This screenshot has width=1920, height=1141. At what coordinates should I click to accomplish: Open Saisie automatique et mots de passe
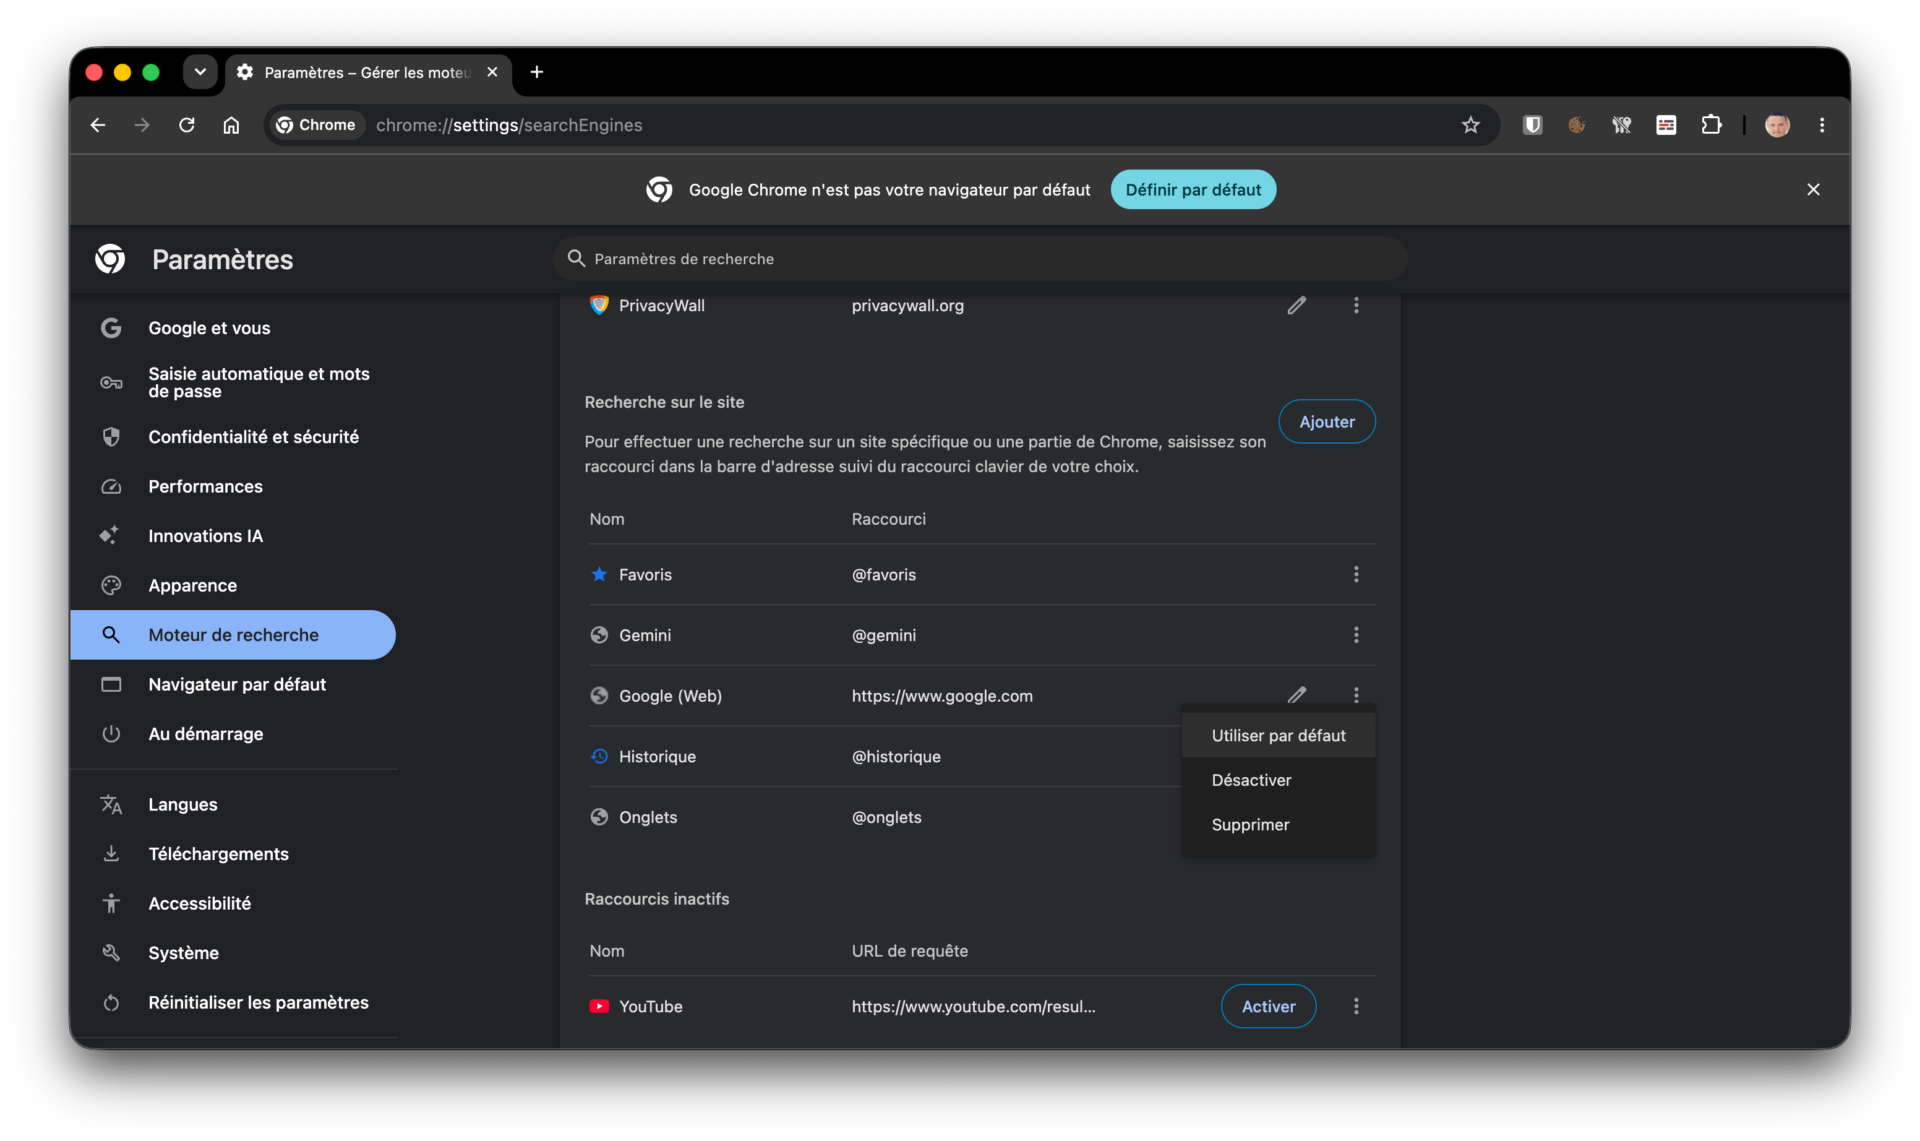click(233, 382)
